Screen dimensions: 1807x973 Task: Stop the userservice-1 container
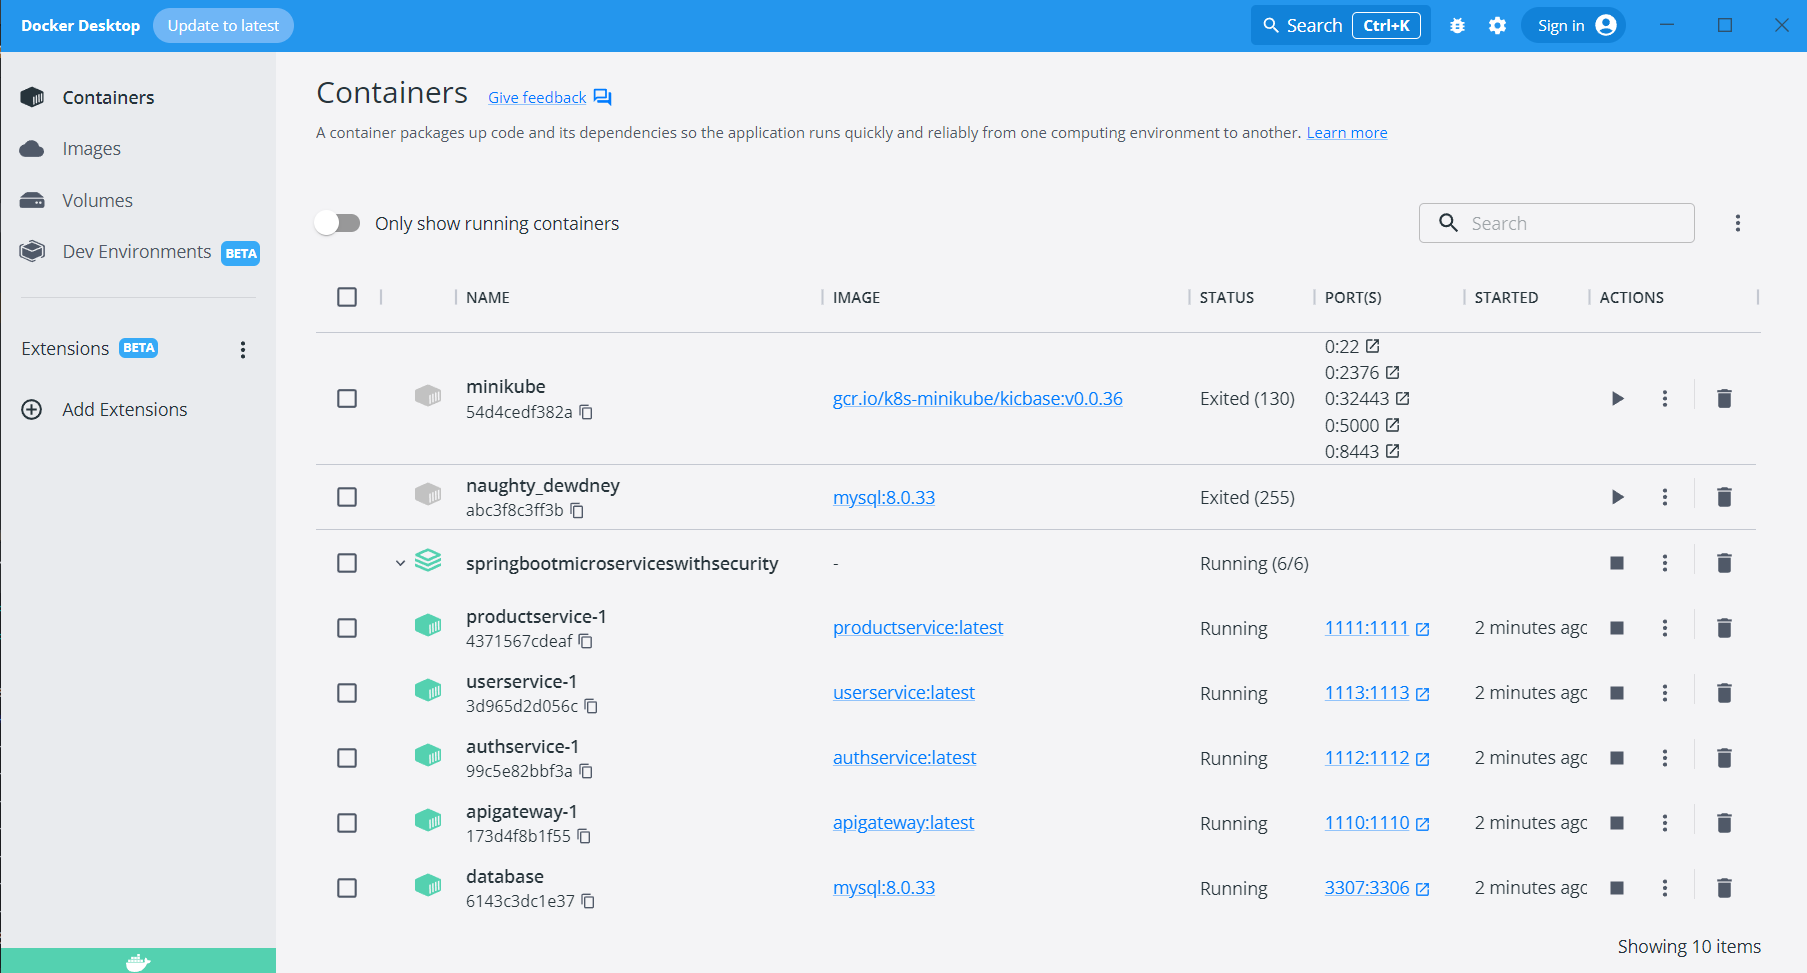click(1617, 693)
